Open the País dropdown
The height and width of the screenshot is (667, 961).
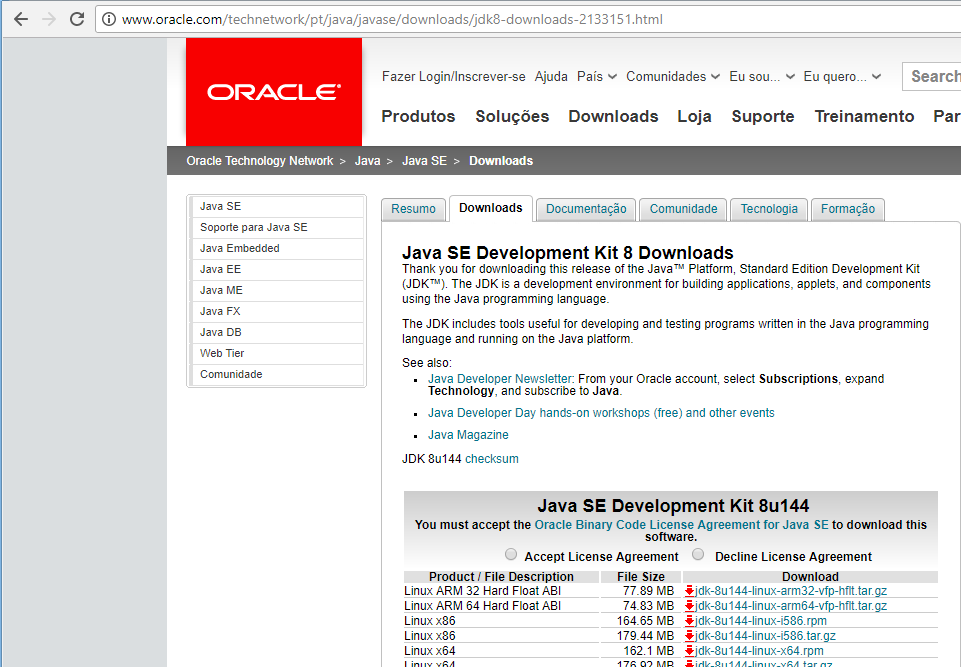[596, 77]
